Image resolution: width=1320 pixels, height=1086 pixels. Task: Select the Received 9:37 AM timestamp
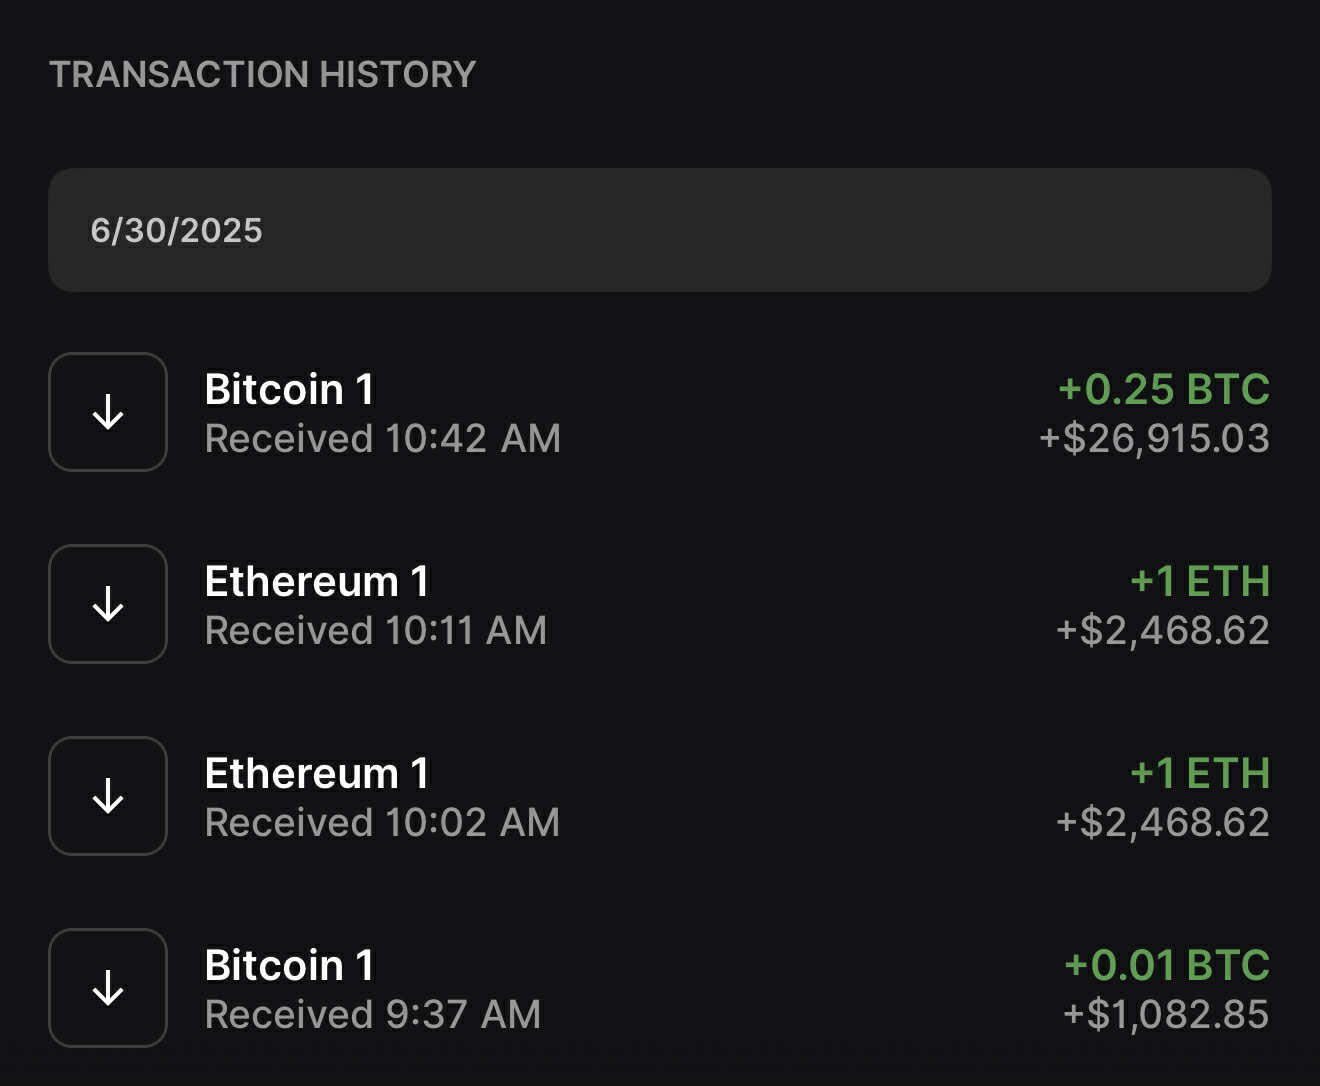(373, 1014)
